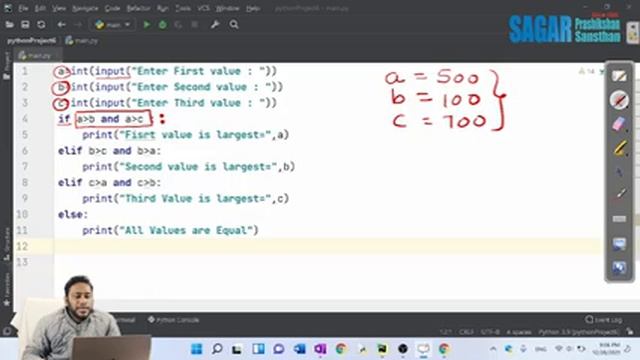
Task: Show hidden system tray icons chevron
Action: coord(493,349)
